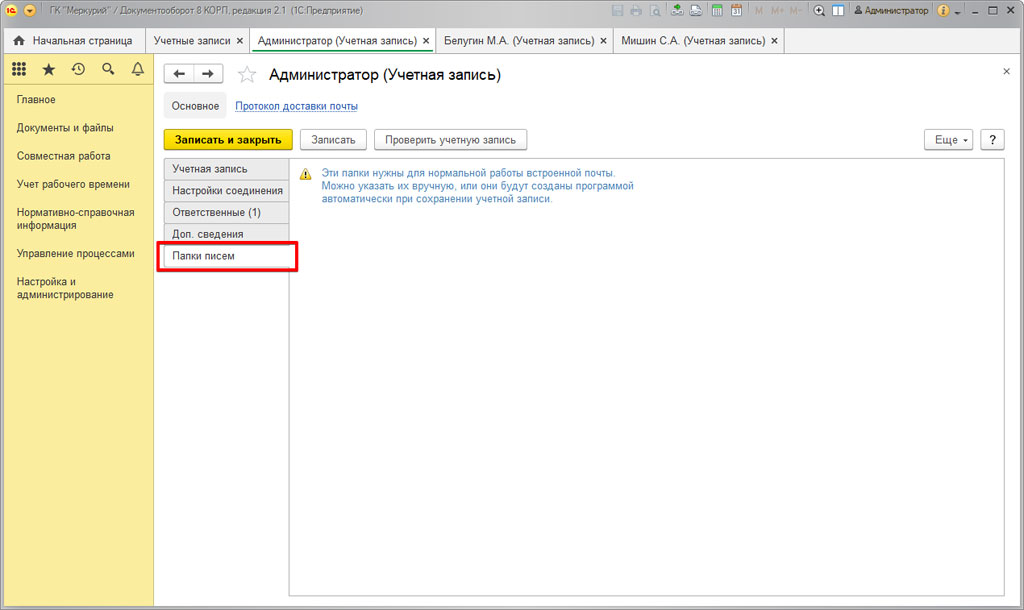Open Протокол доставки почты link

pyautogui.click(x=296, y=106)
